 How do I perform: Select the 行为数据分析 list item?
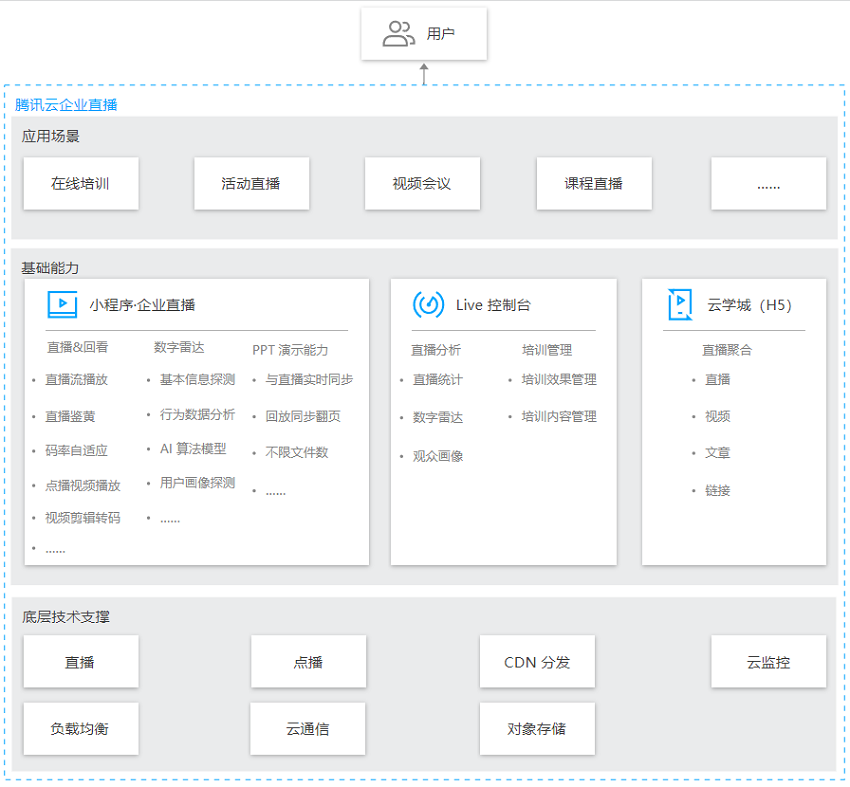[x=197, y=415]
